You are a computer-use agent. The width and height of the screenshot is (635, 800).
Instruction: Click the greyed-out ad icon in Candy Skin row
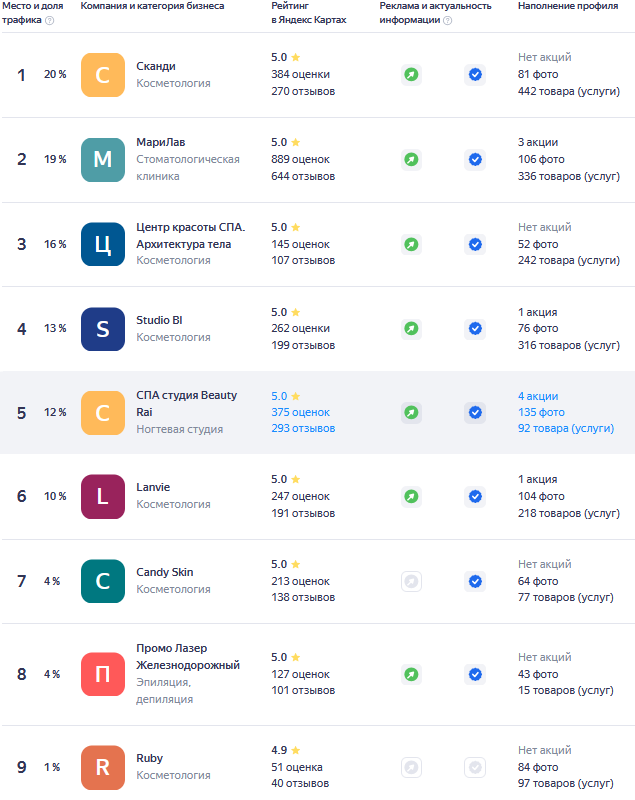[x=411, y=581]
